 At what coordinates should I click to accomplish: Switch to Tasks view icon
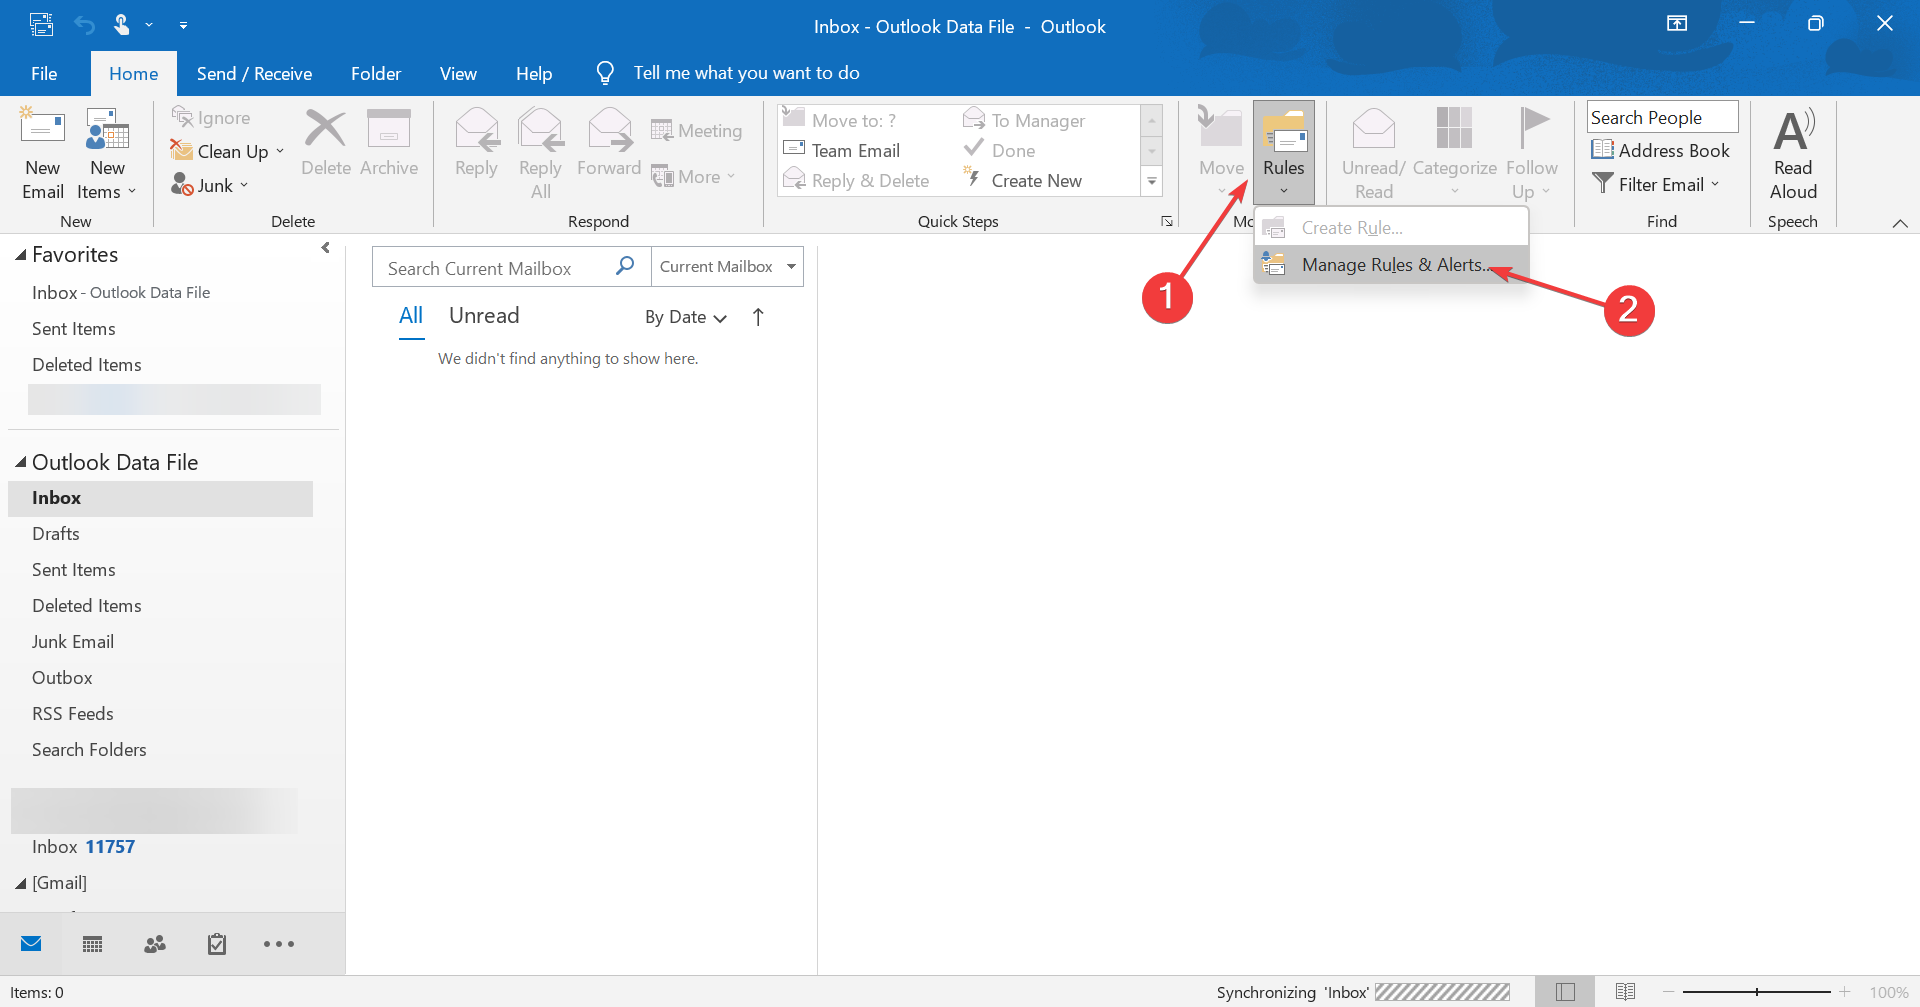point(217,943)
